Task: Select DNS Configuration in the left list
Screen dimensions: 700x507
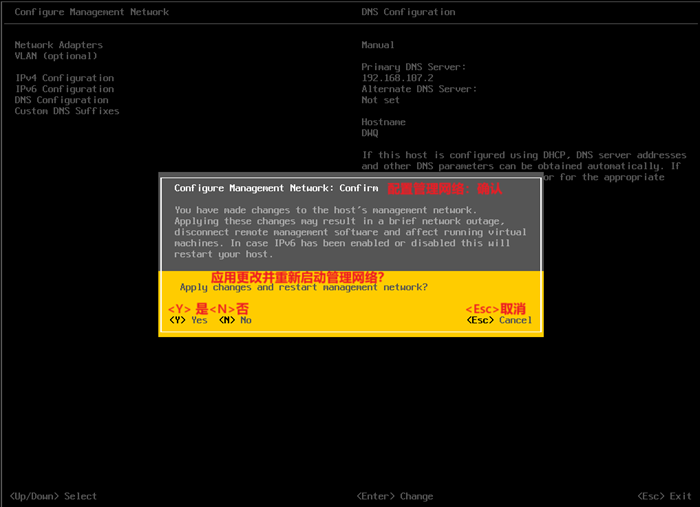Action: coord(61,100)
